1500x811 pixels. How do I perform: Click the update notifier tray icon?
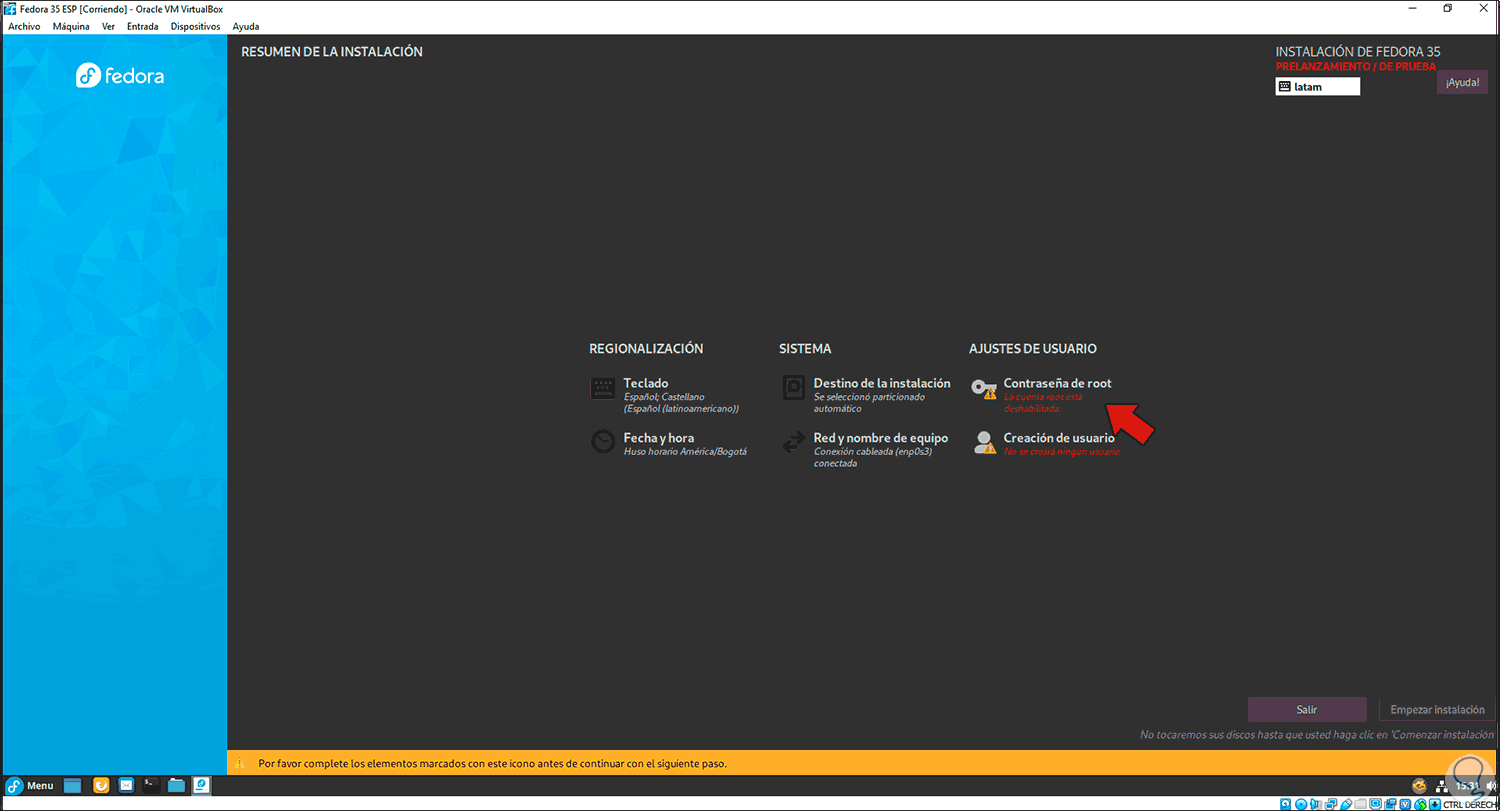coord(1418,786)
